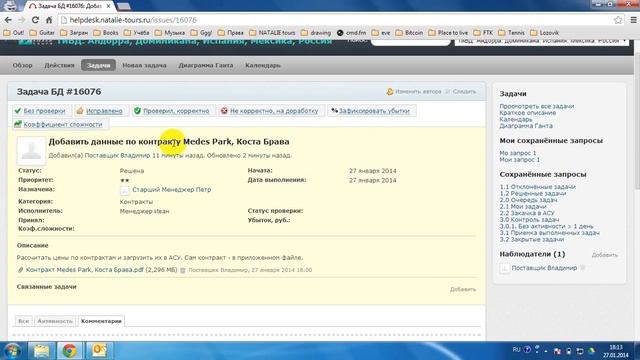Open saved query 3.0 Контроль задач
This screenshot has width=640, height=360.
click(x=529, y=220)
